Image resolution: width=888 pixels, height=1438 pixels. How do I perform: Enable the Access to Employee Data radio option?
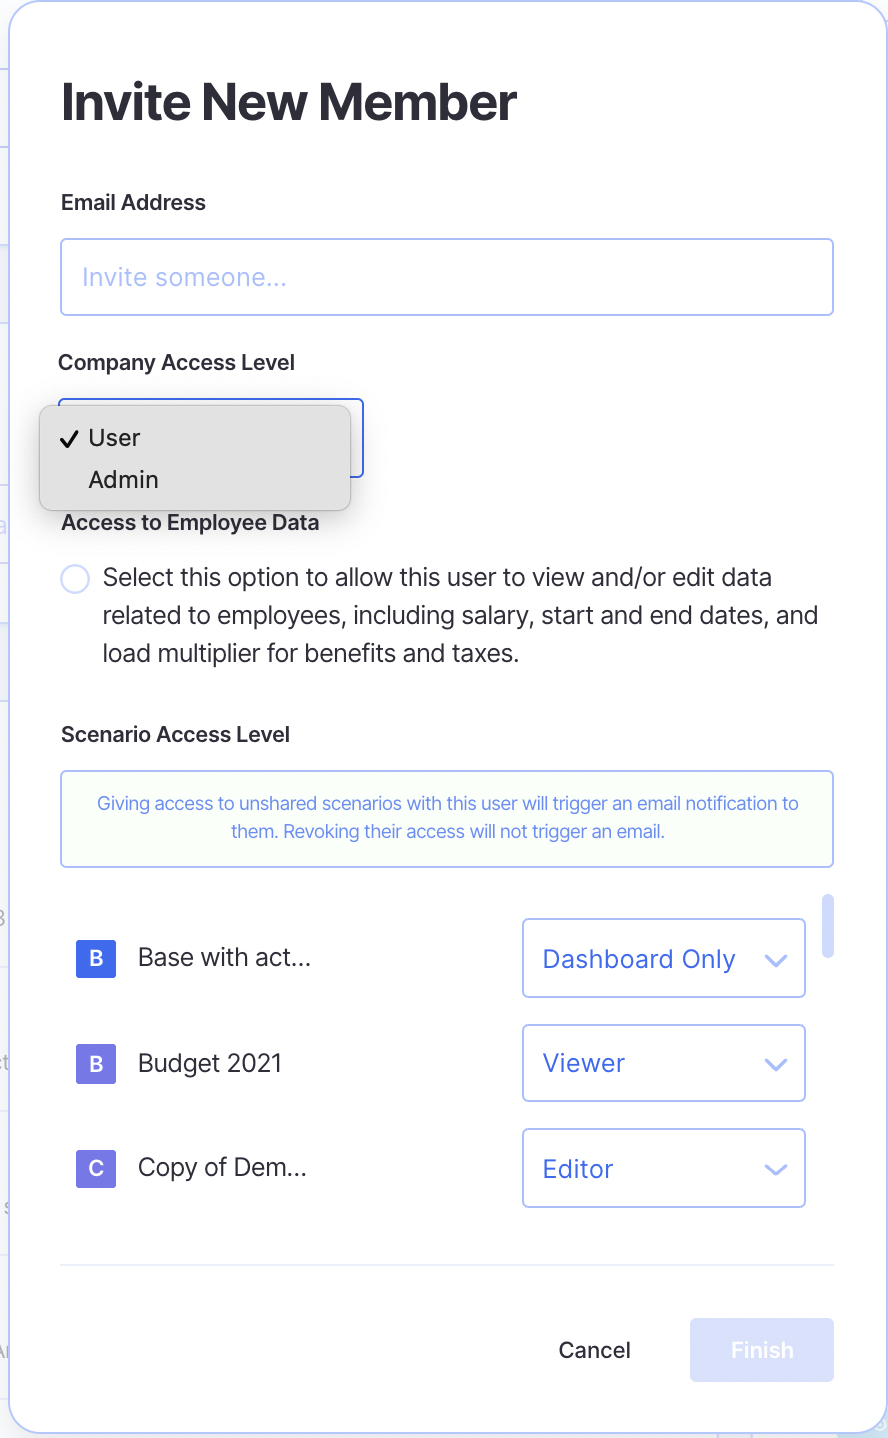coord(75,579)
